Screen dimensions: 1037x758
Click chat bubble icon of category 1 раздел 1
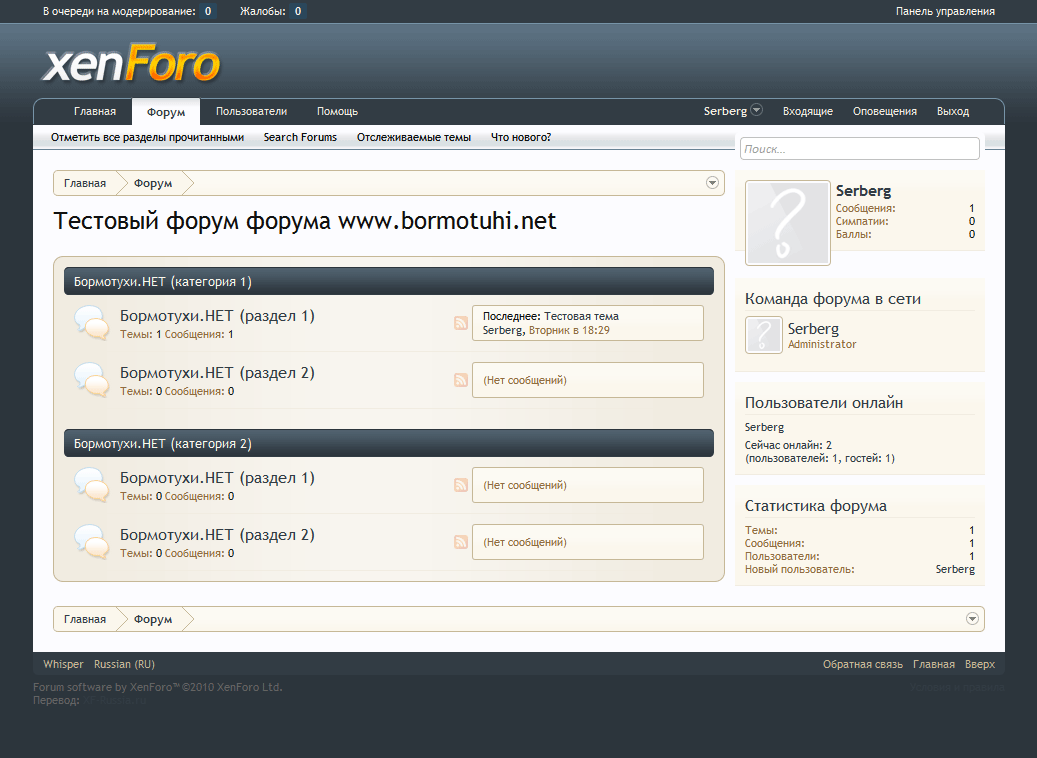click(x=91, y=323)
